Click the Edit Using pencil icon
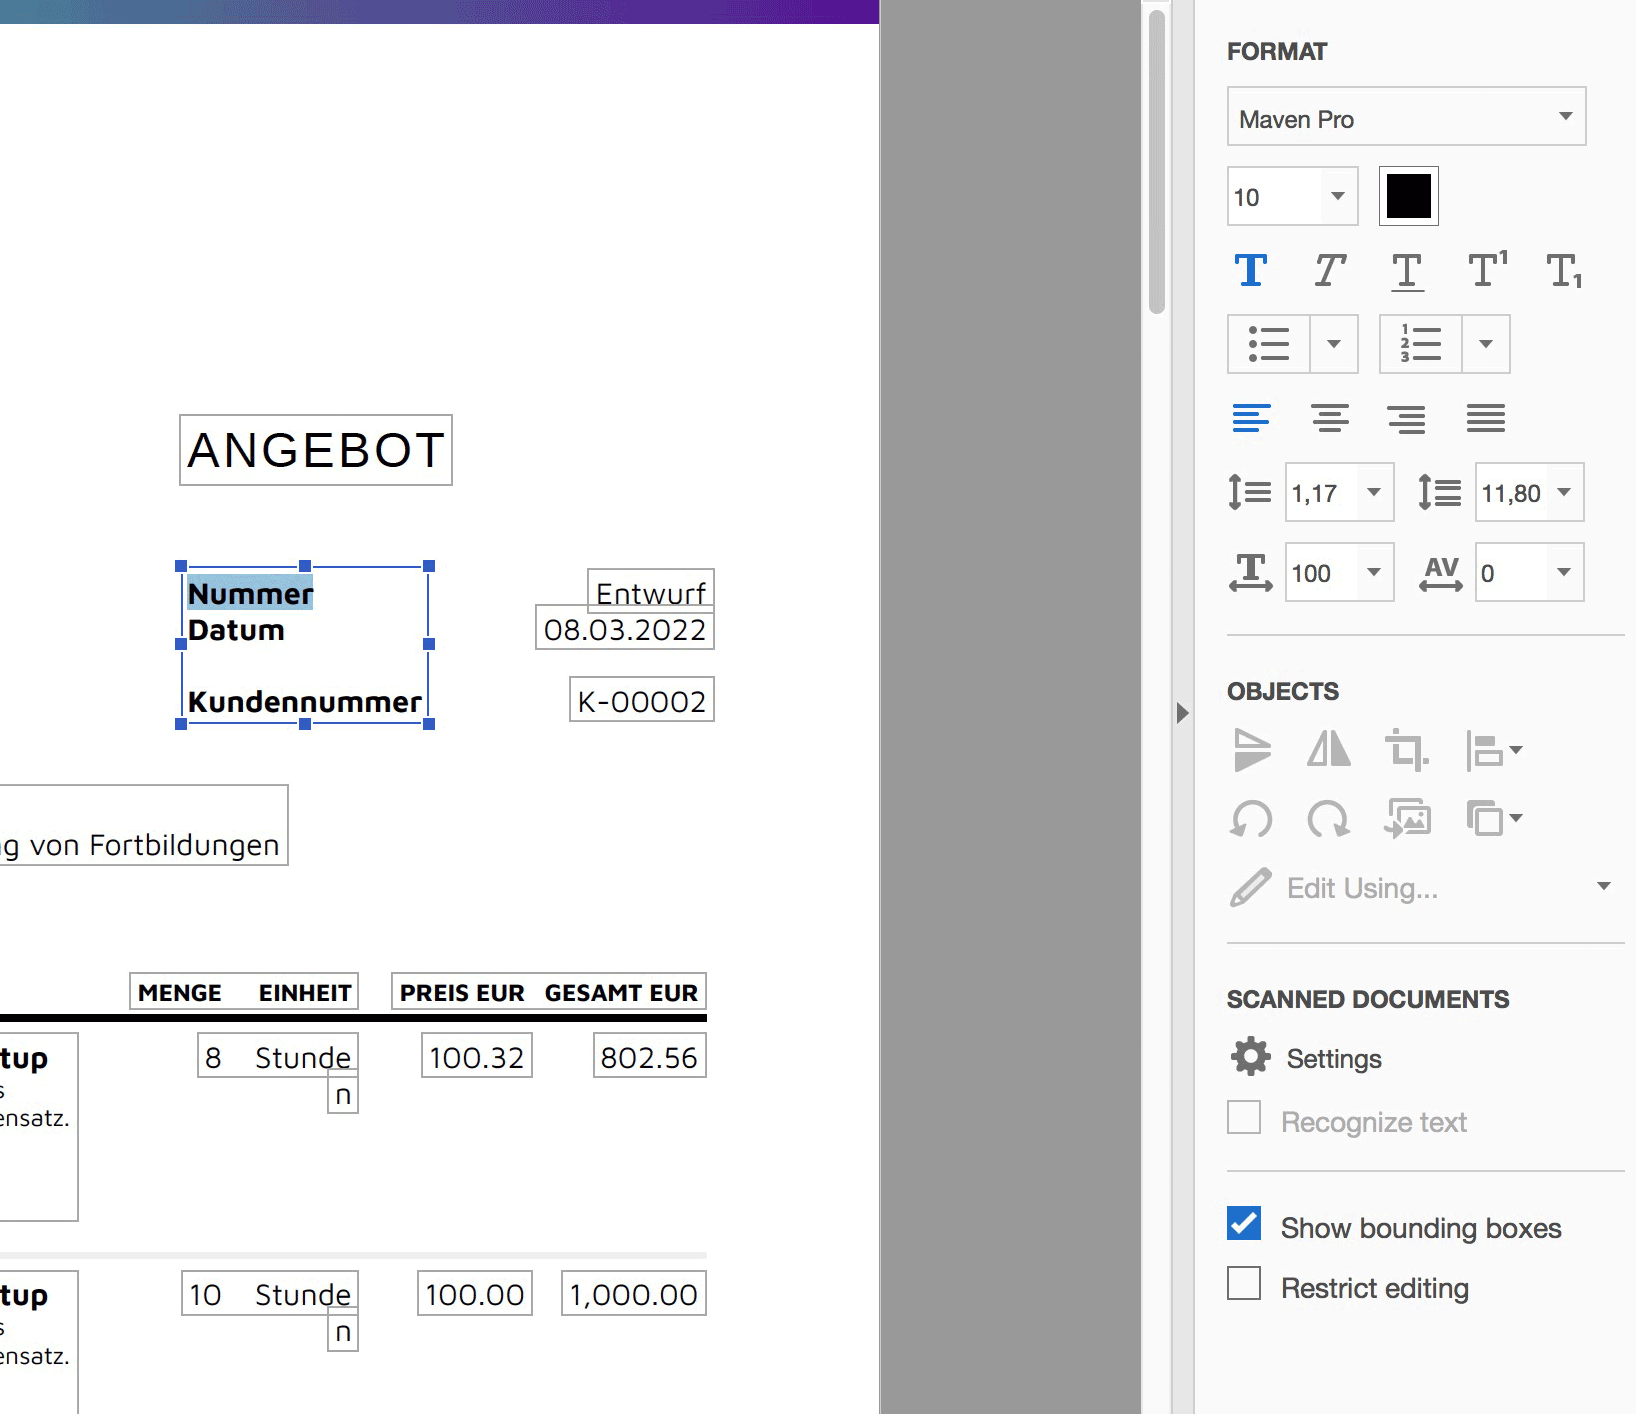 pos(1250,887)
